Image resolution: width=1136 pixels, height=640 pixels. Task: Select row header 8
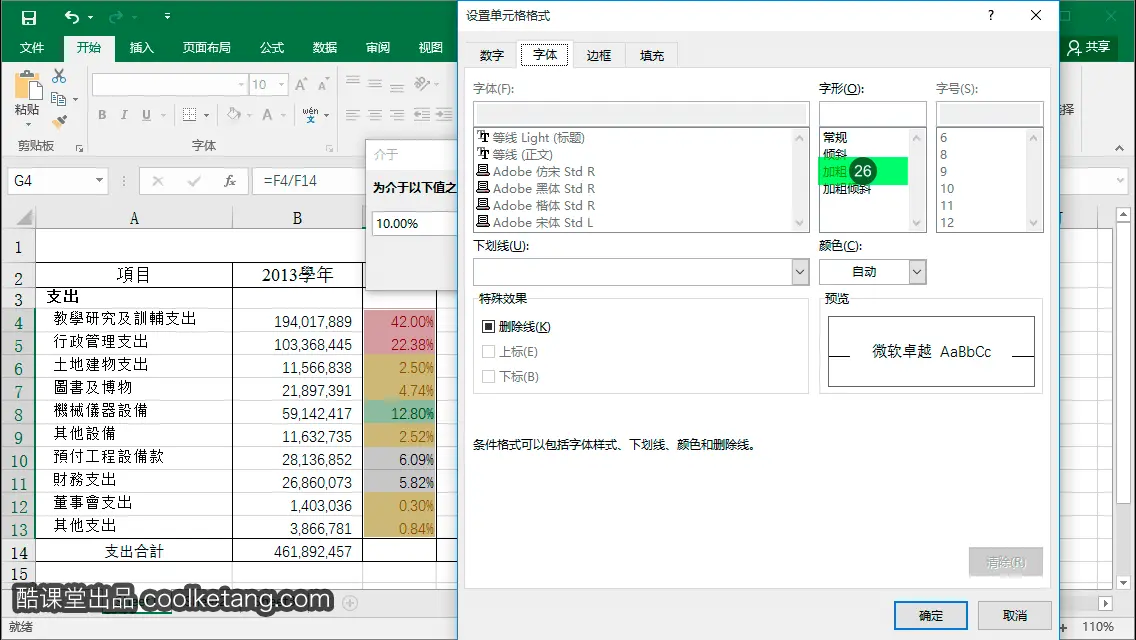coord(18,414)
